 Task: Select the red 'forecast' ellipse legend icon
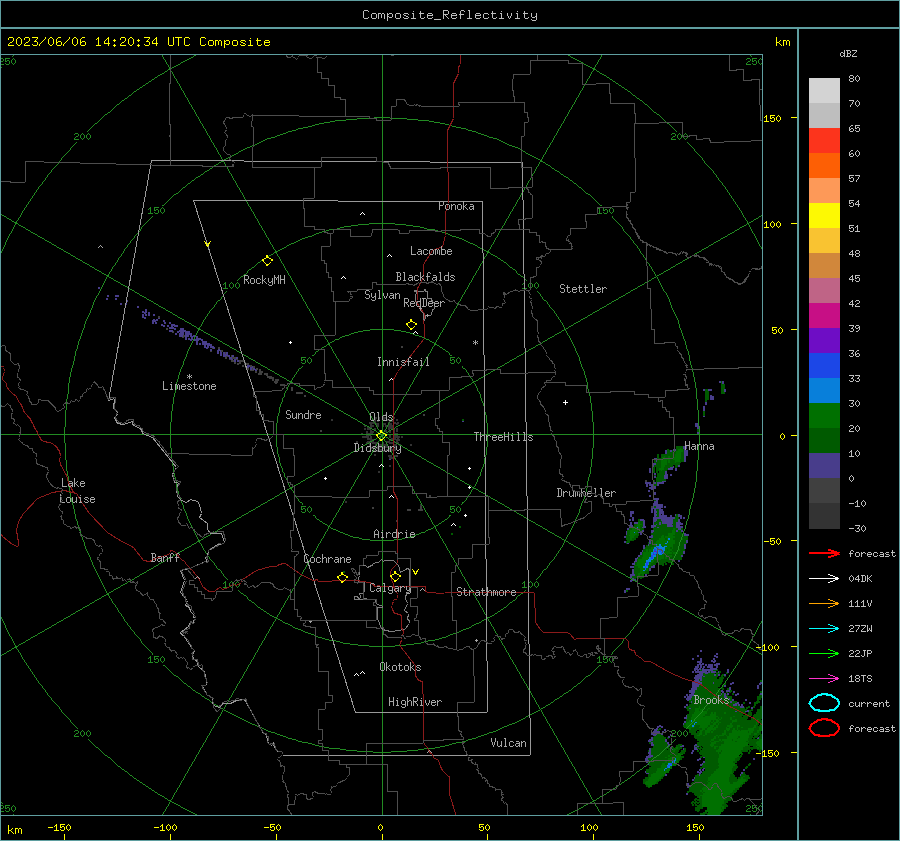[x=824, y=728]
